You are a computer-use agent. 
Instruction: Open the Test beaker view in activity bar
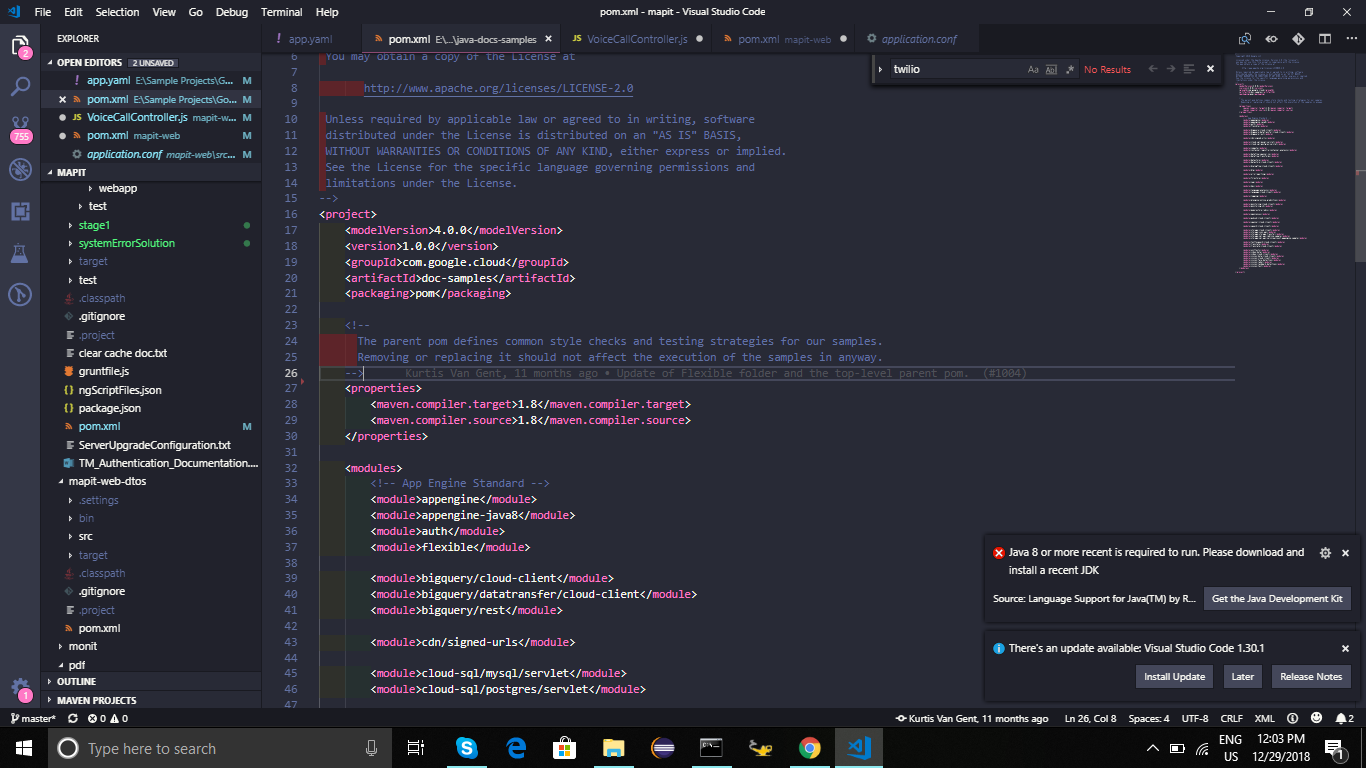coord(21,253)
